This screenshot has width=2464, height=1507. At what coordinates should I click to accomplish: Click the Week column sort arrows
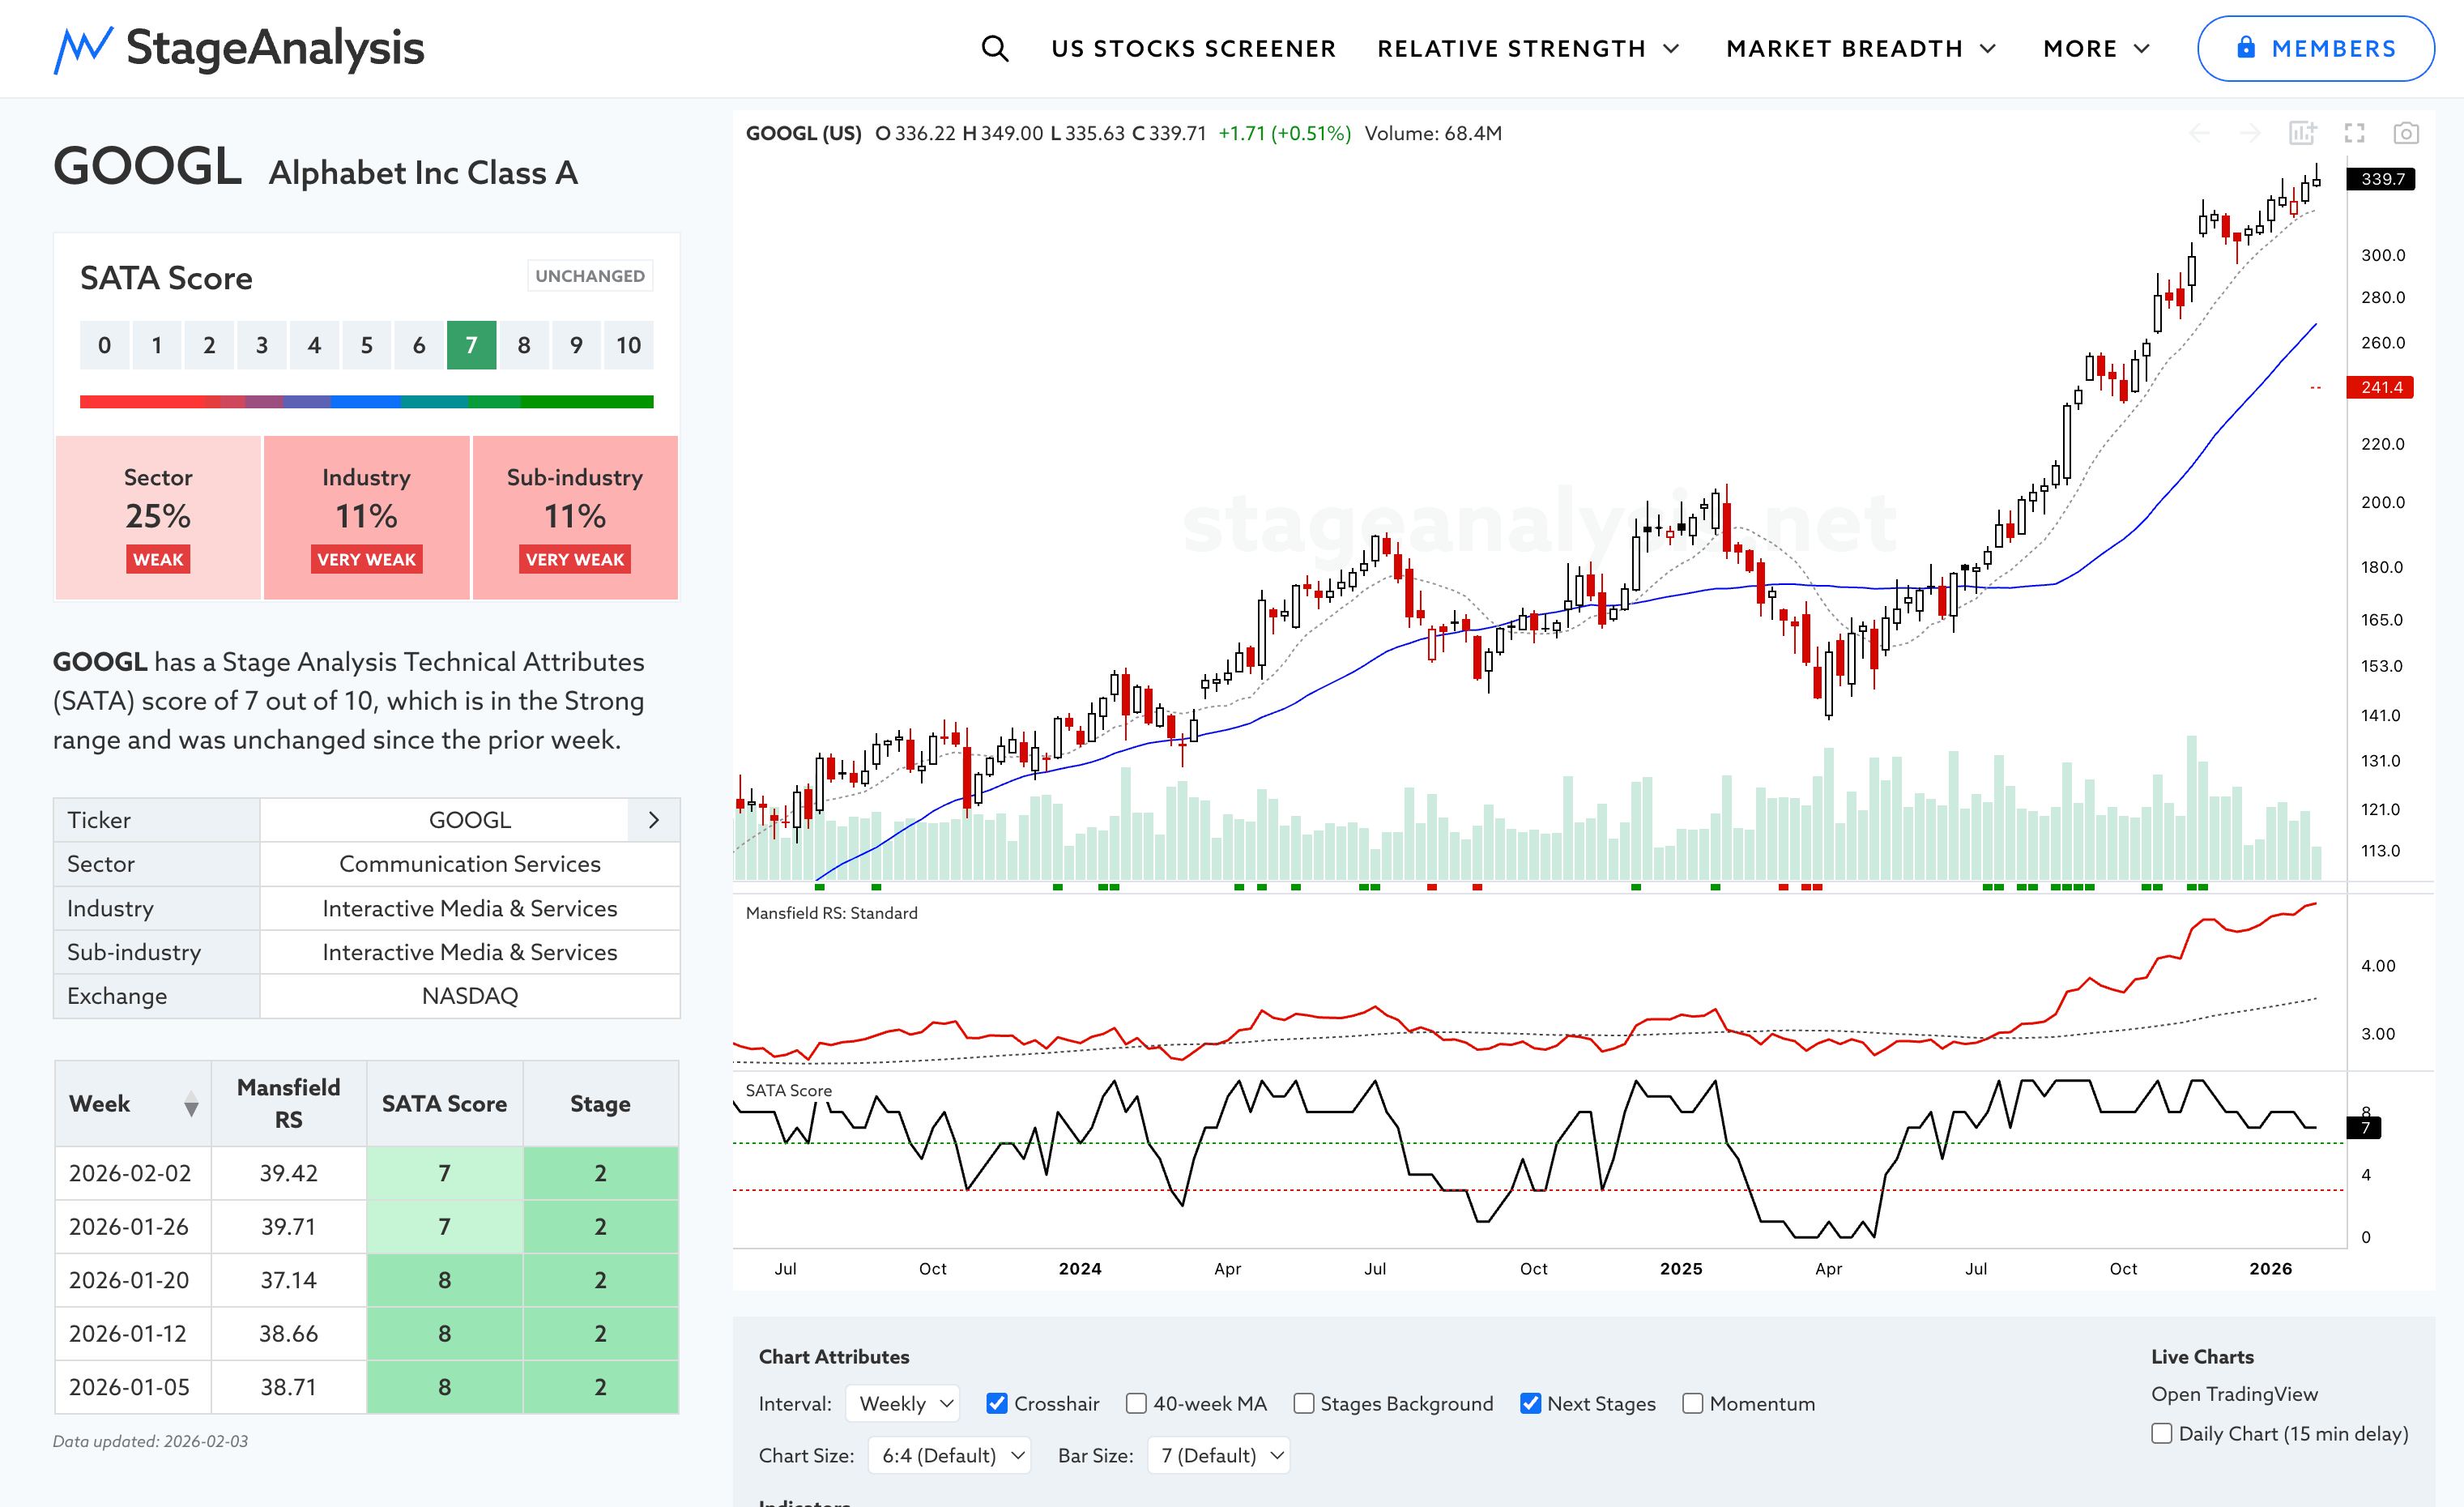point(191,1104)
